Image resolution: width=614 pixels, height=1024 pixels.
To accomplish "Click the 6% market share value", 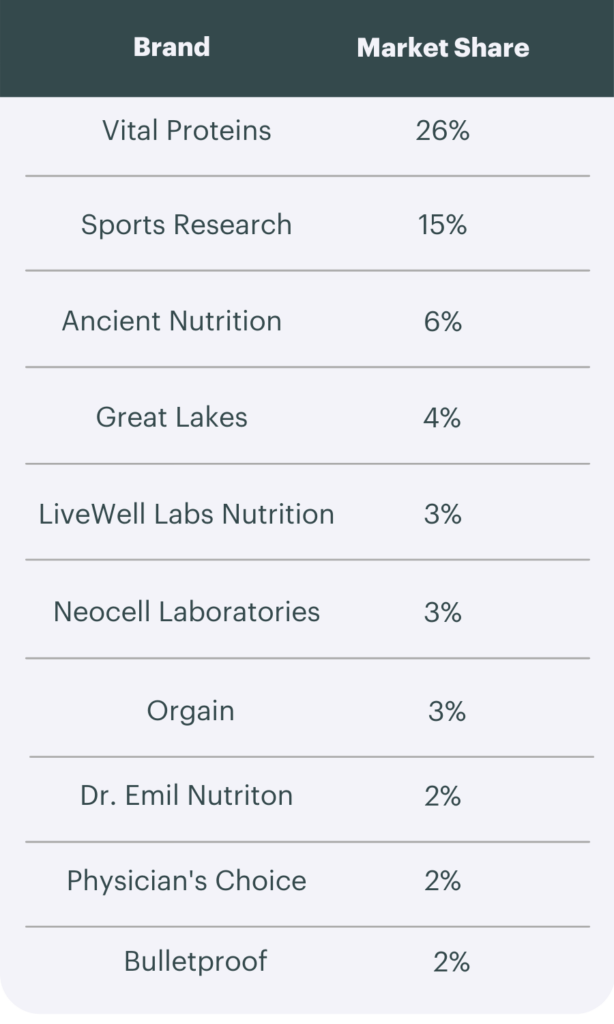I will coord(443,321).
